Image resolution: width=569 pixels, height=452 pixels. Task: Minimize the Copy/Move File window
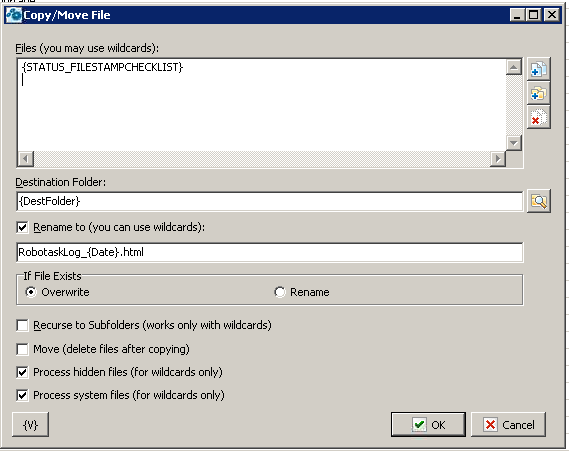517,15
